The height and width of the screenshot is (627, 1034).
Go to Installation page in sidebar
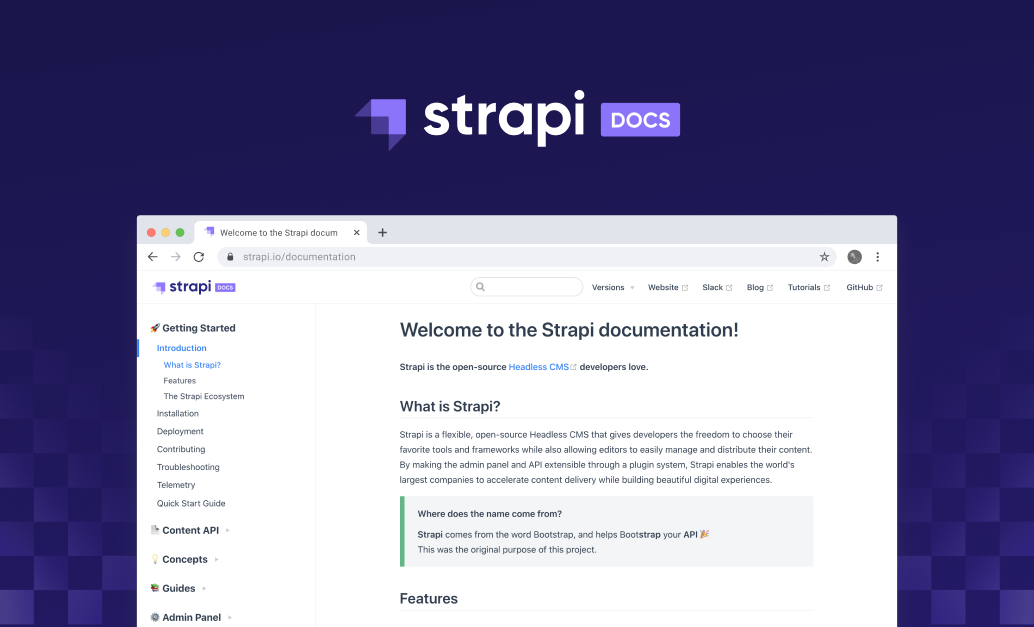point(178,414)
